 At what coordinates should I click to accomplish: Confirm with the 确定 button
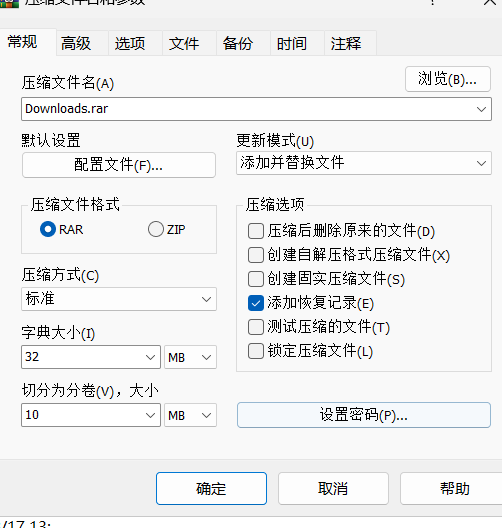[x=211, y=488]
